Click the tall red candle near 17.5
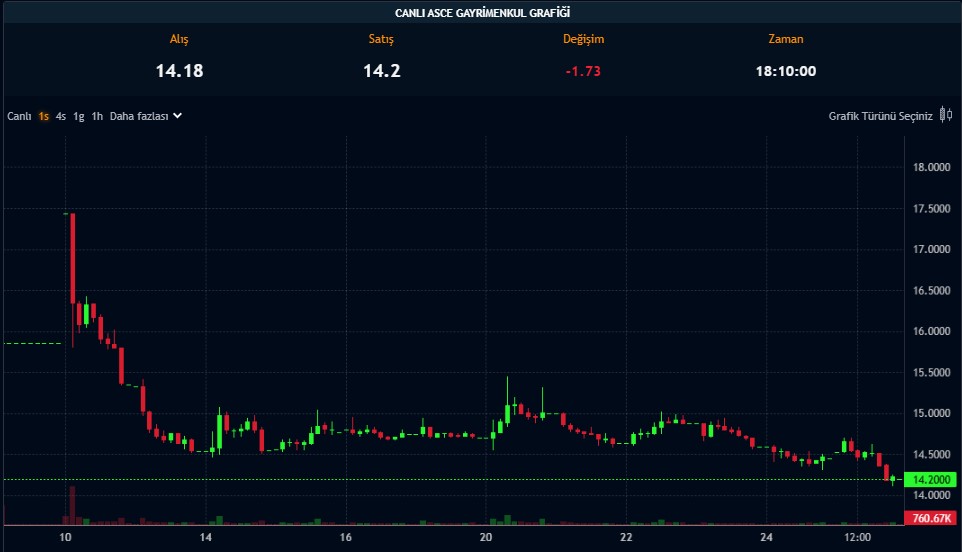Viewport: 962px width, 552px height. (x=73, y=257)
